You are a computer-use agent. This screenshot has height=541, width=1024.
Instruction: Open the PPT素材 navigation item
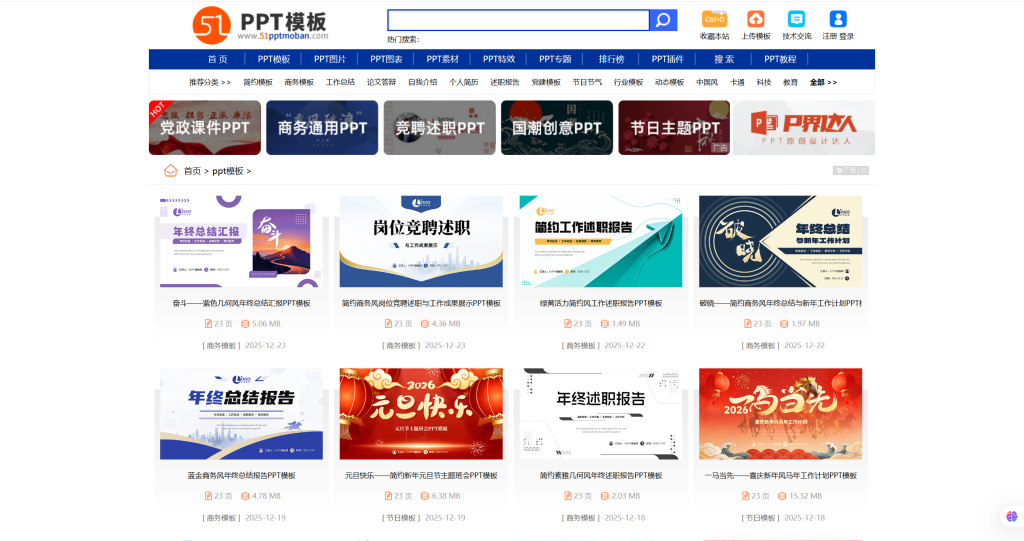443,59
